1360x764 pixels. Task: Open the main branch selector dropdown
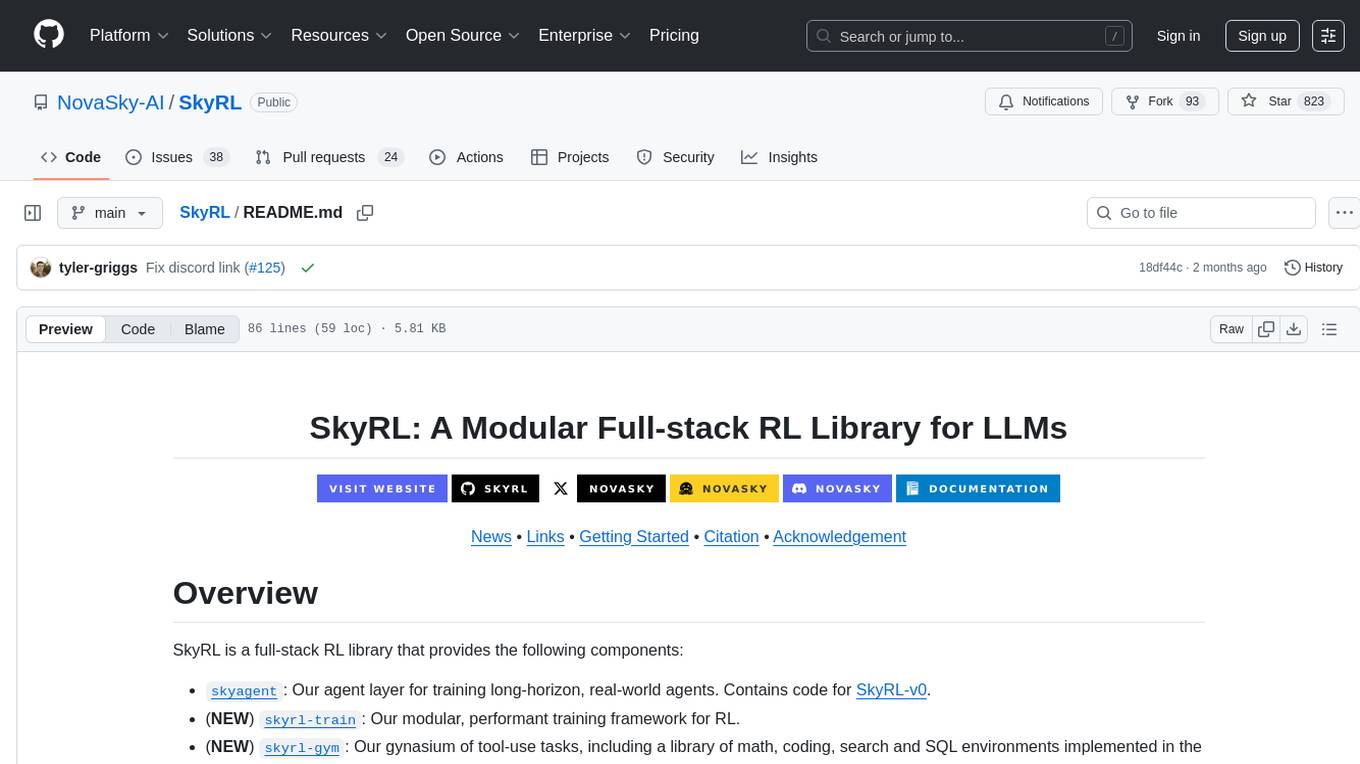[x=109, y=213]
